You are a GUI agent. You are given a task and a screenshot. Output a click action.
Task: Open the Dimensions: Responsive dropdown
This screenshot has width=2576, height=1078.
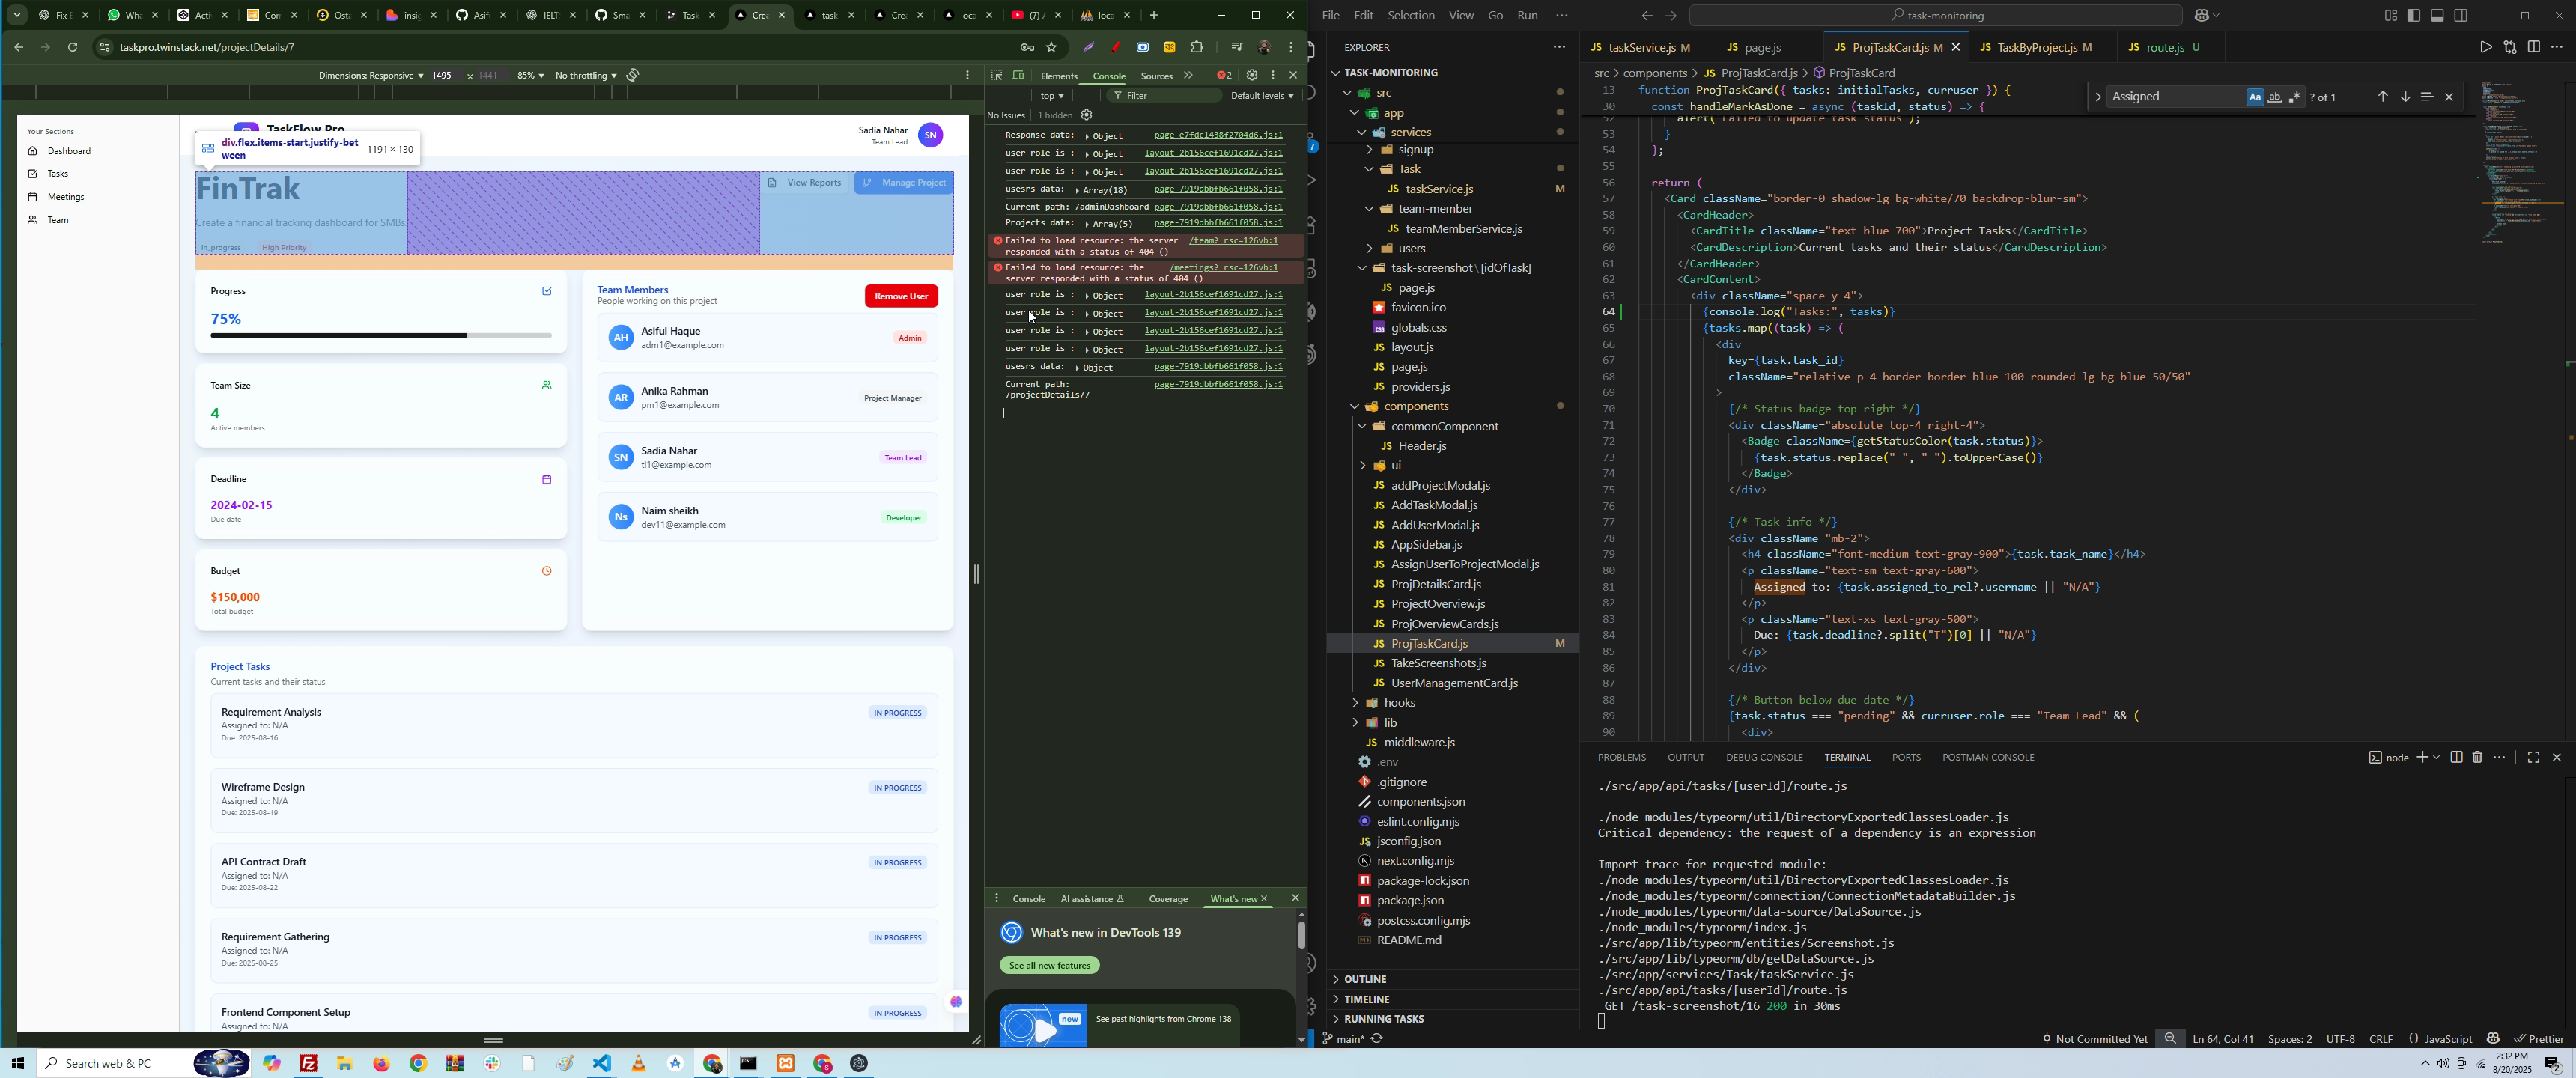pos(370,76)
